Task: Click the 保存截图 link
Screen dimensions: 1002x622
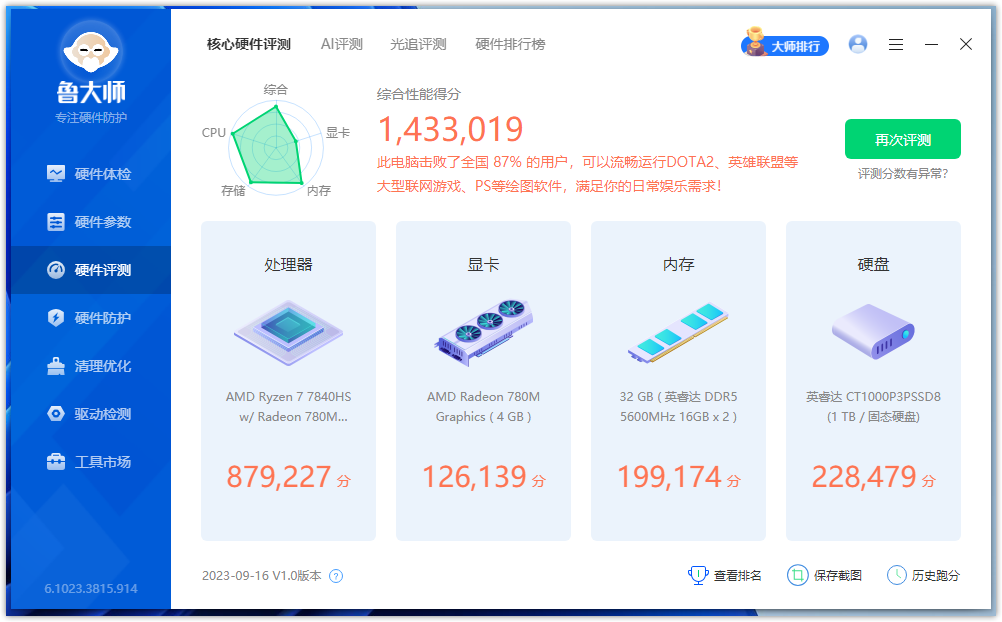Action: [x=837, y=576]
